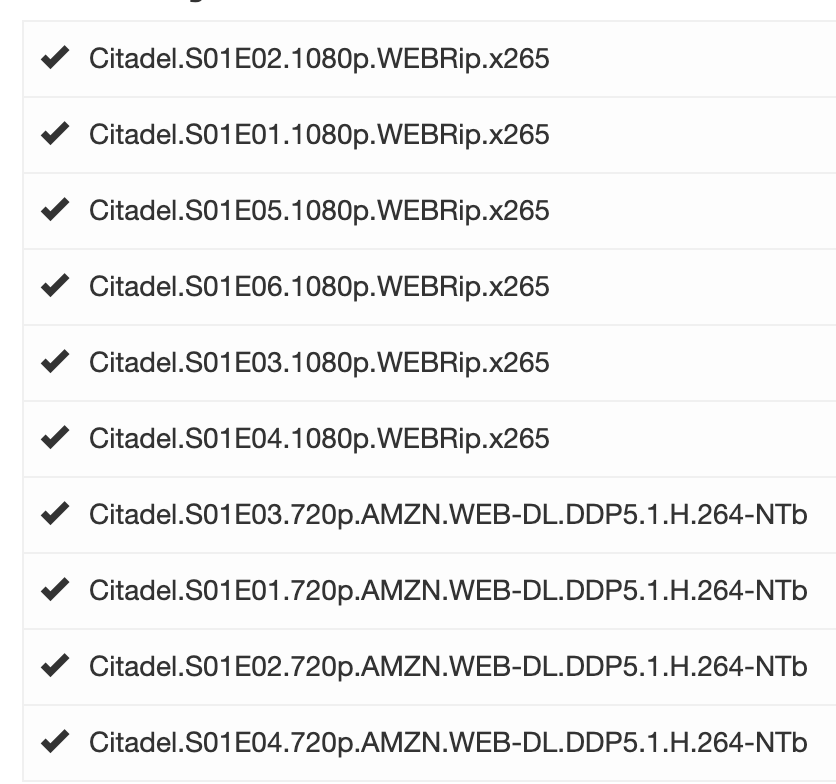
Task: Open Citadel.S01E01.1080p.WEBRip.x265 entry
Action: click(319, 135)
